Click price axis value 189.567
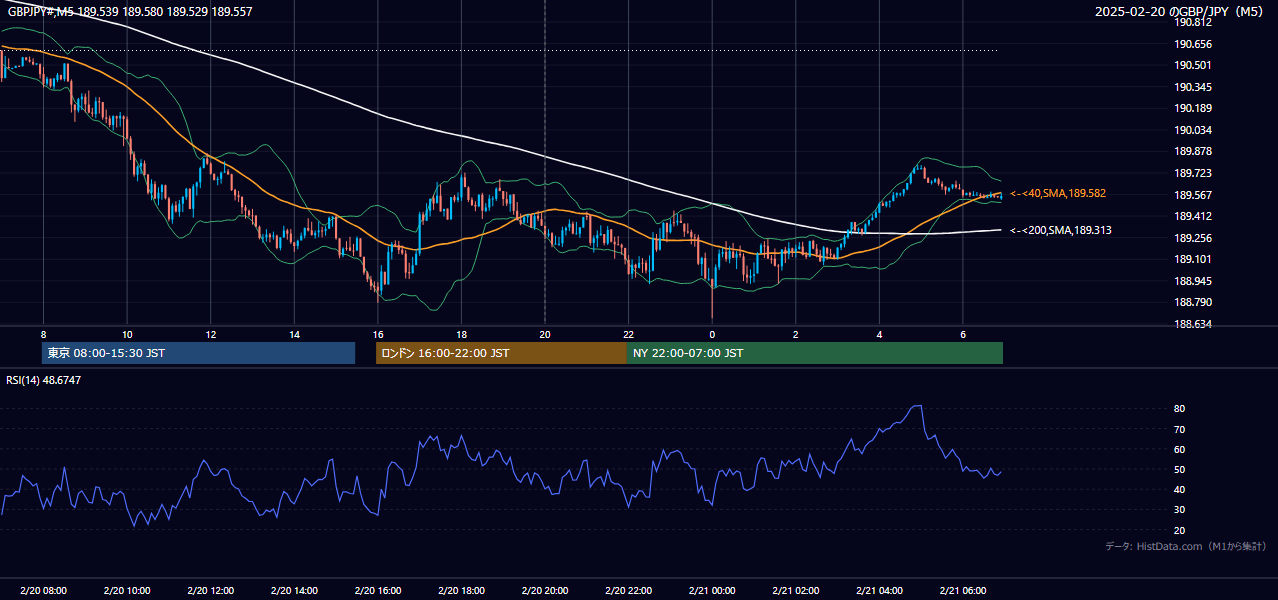Viewport: 1278px width, 600px height. pos(1193,195)
